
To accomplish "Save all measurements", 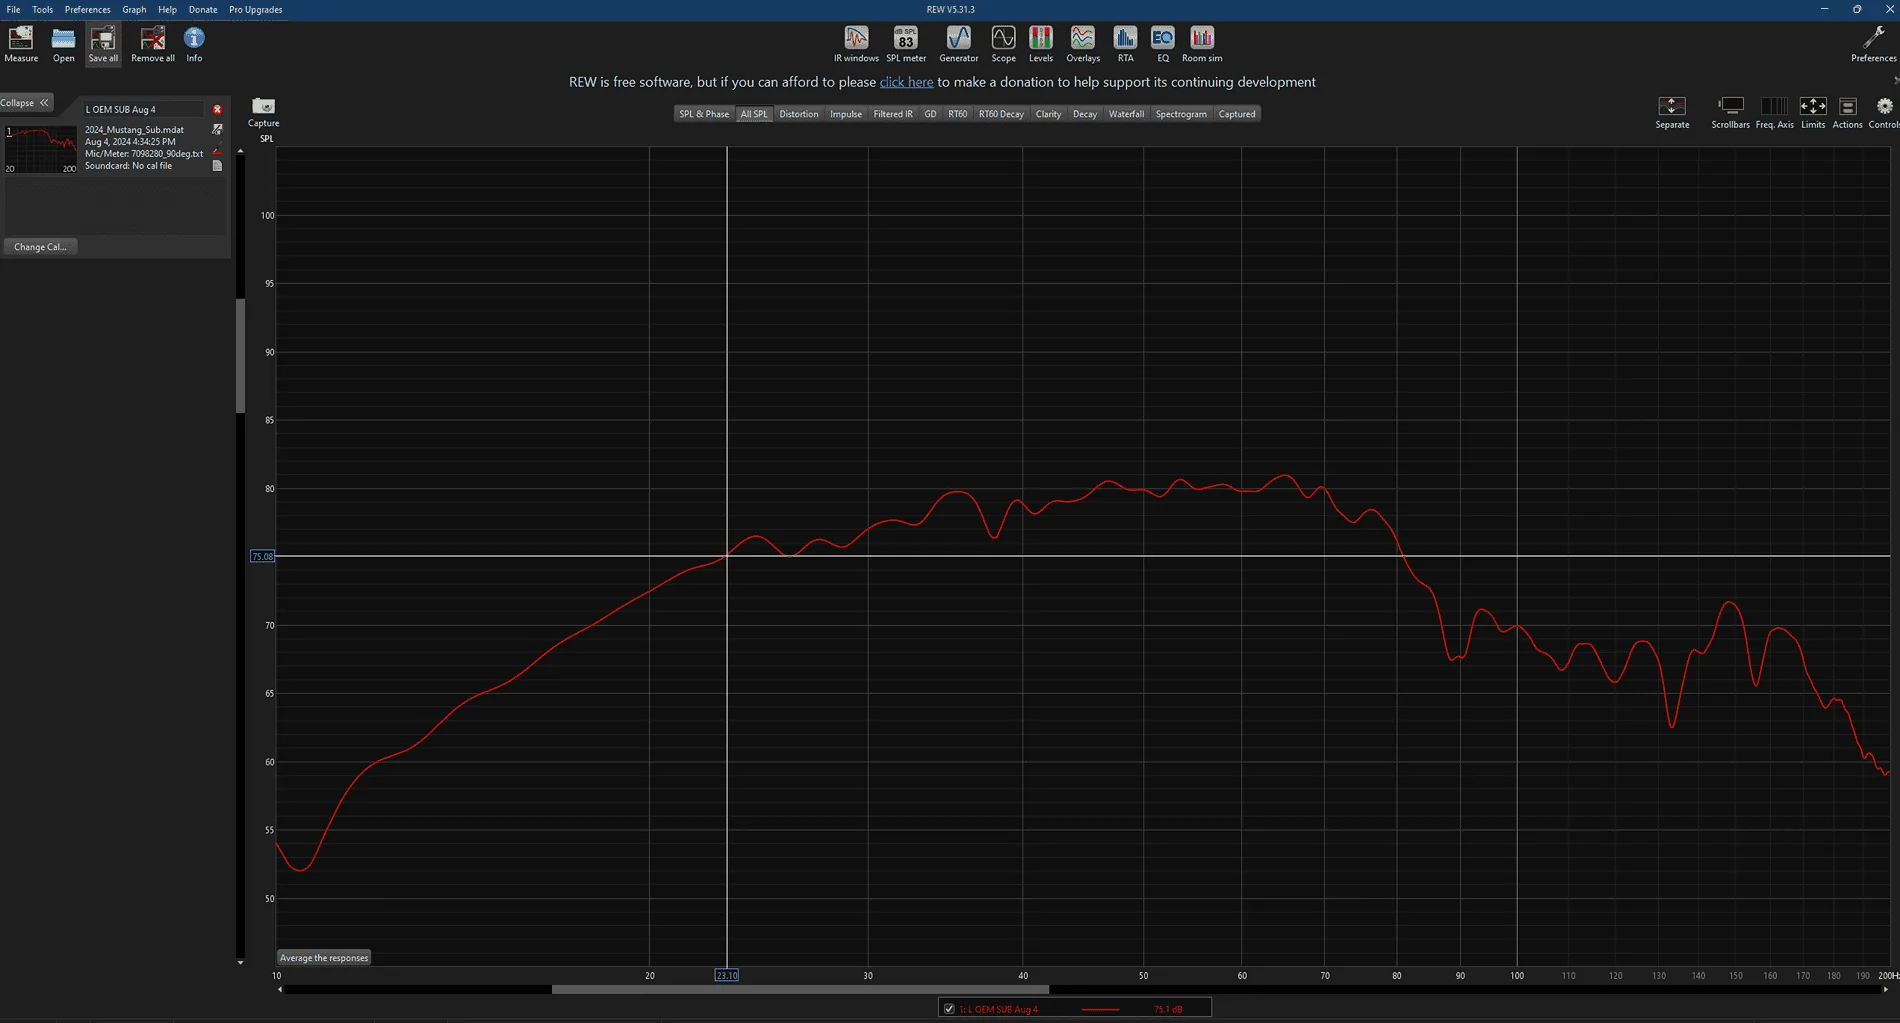I will click(103, 44).
